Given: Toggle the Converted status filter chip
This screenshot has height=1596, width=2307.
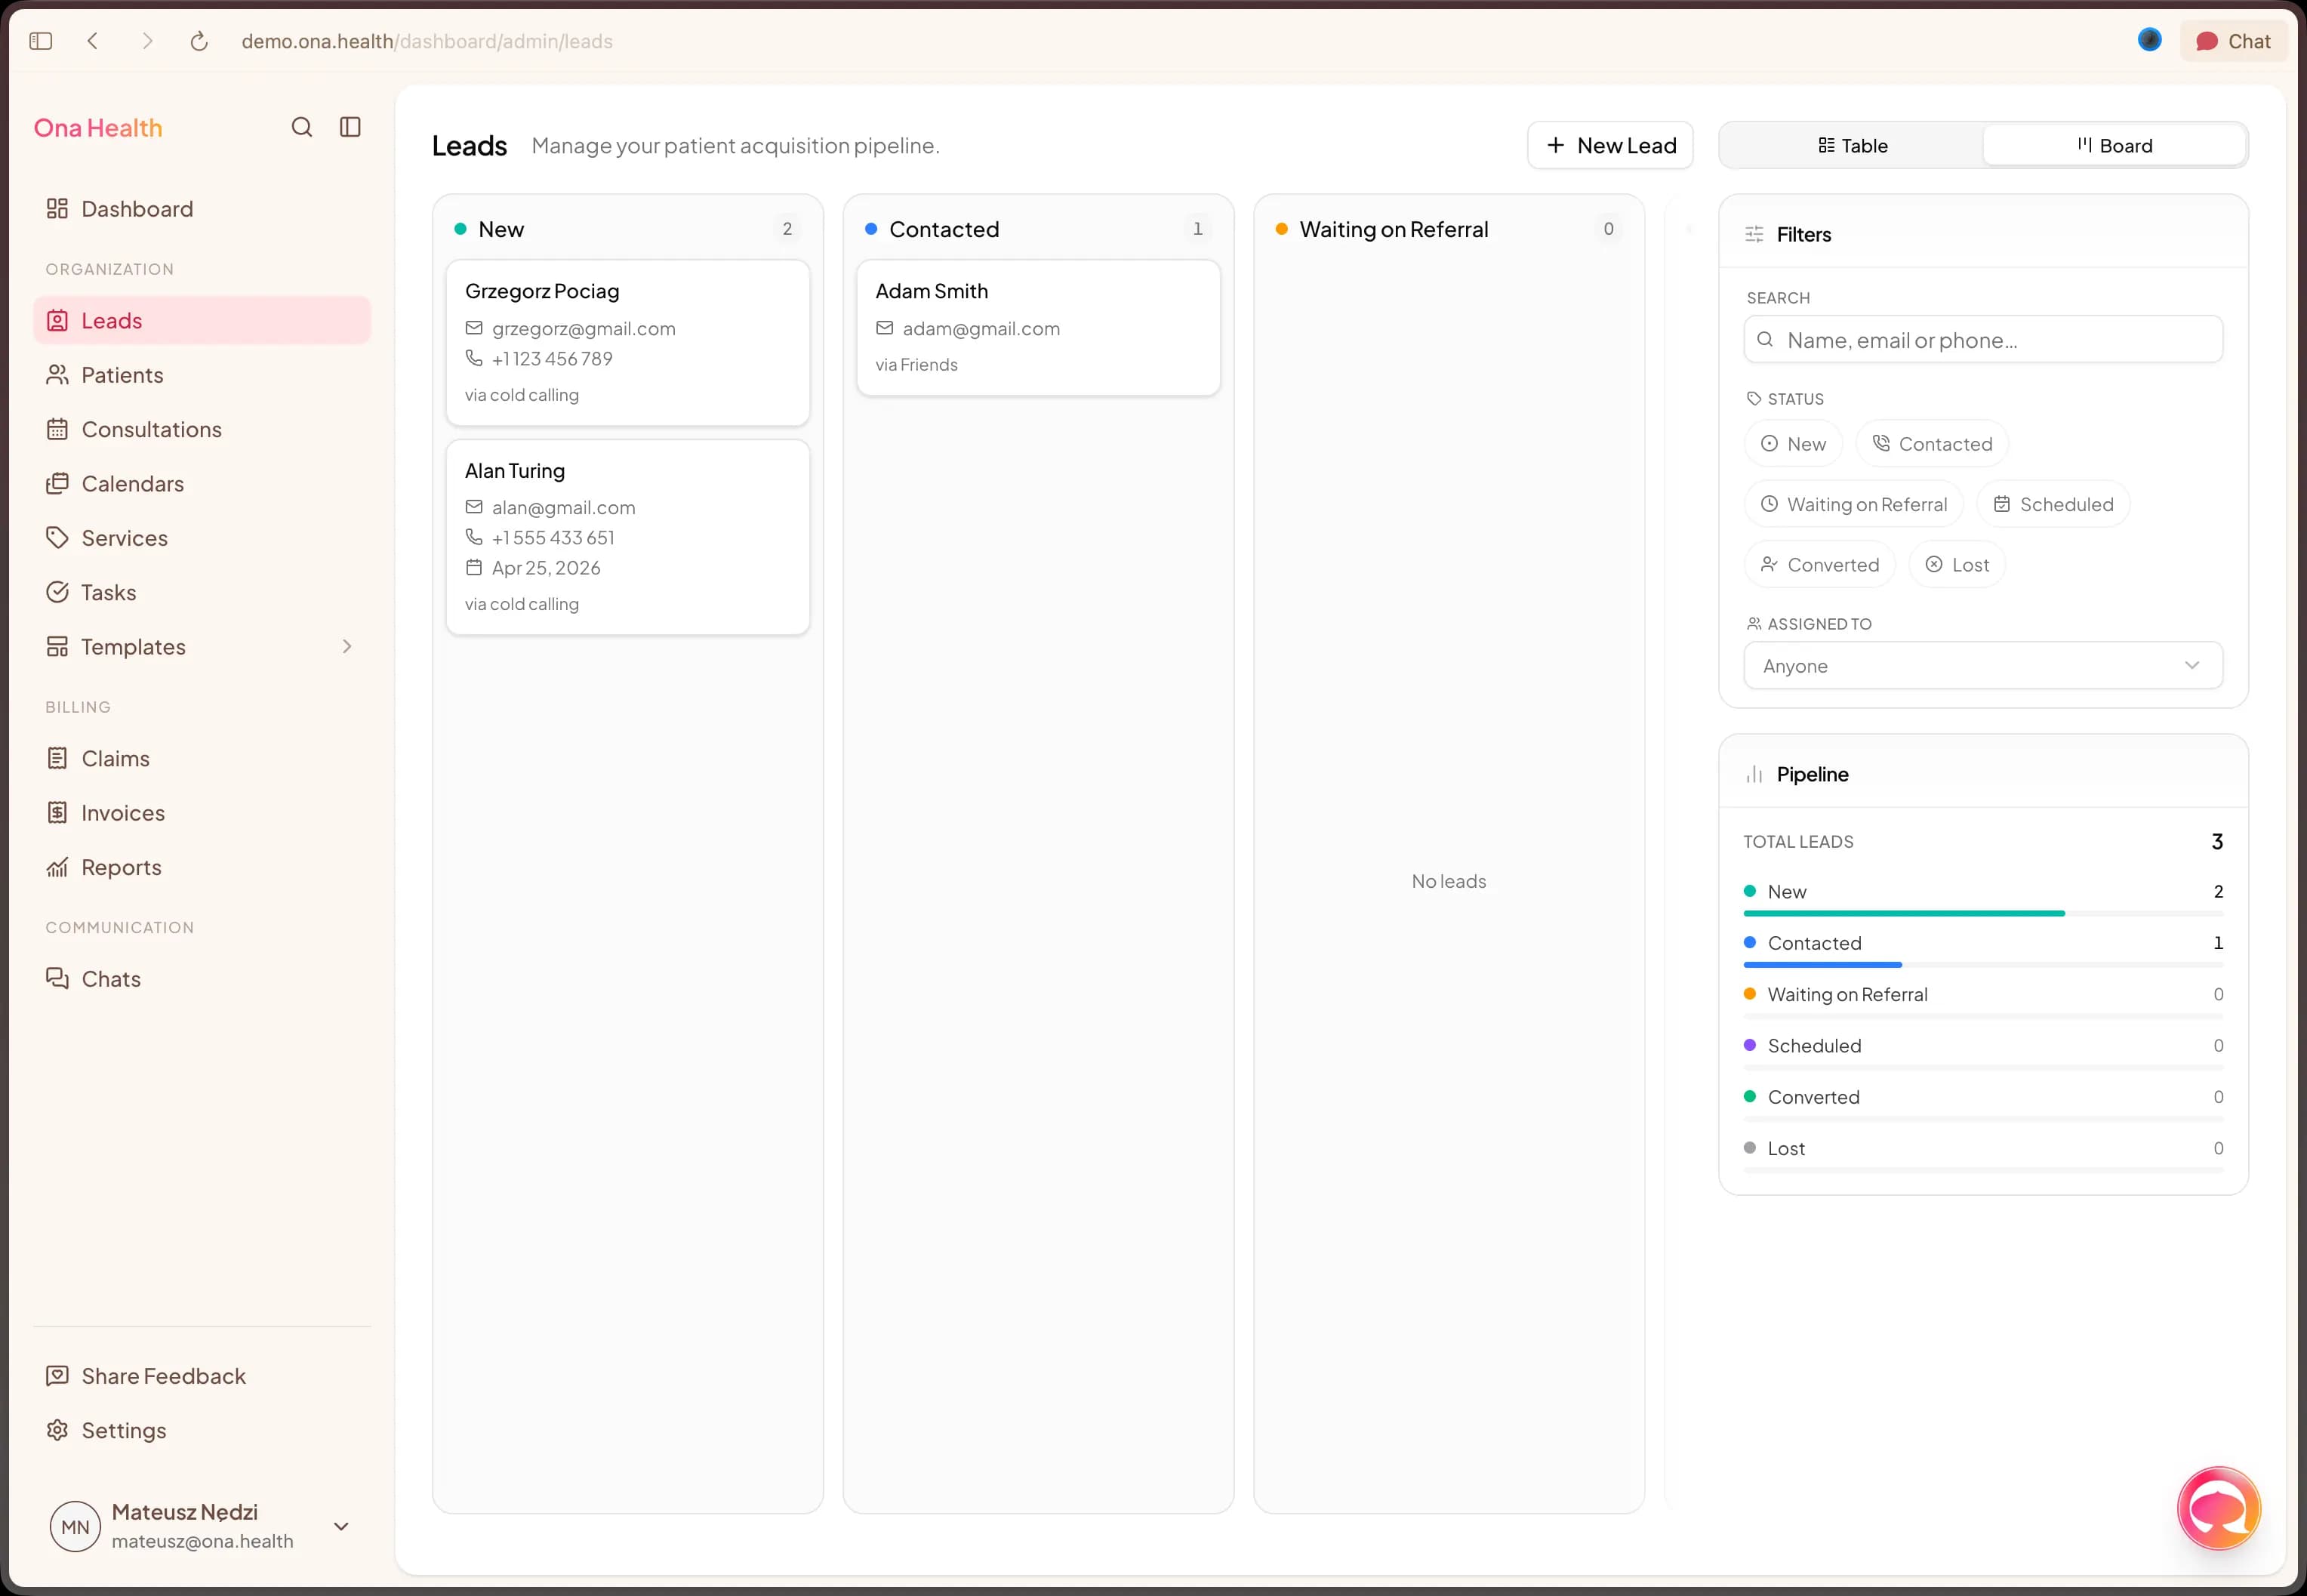Looking at the screenshot, I should coord(1819,565).
